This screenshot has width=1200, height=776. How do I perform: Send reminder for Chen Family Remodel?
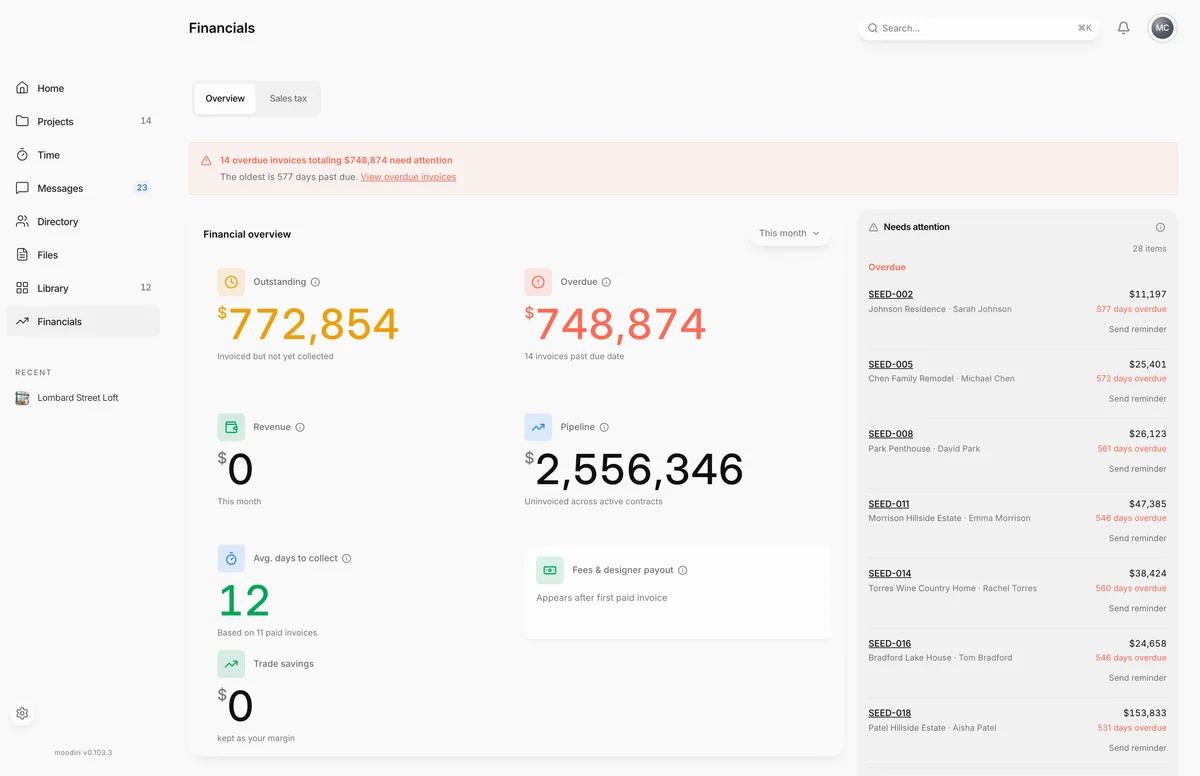tap(1138, 399)
